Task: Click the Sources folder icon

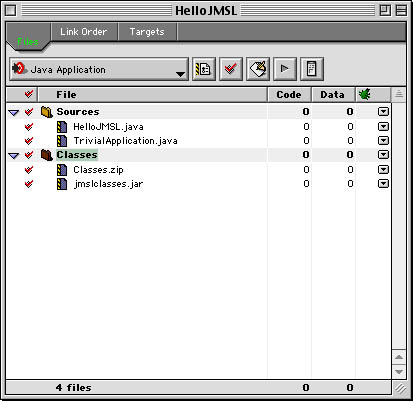Action: (47, 112)
